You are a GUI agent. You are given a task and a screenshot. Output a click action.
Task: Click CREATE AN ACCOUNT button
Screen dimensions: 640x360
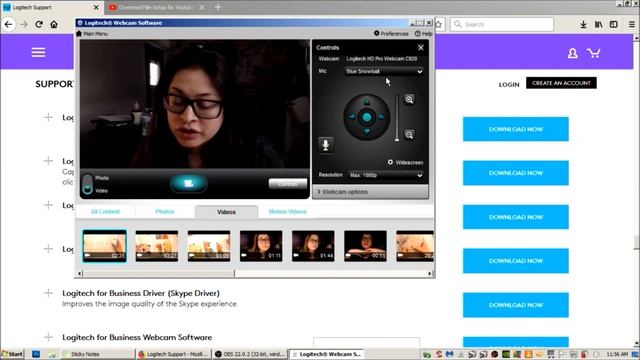click(561, 83)
